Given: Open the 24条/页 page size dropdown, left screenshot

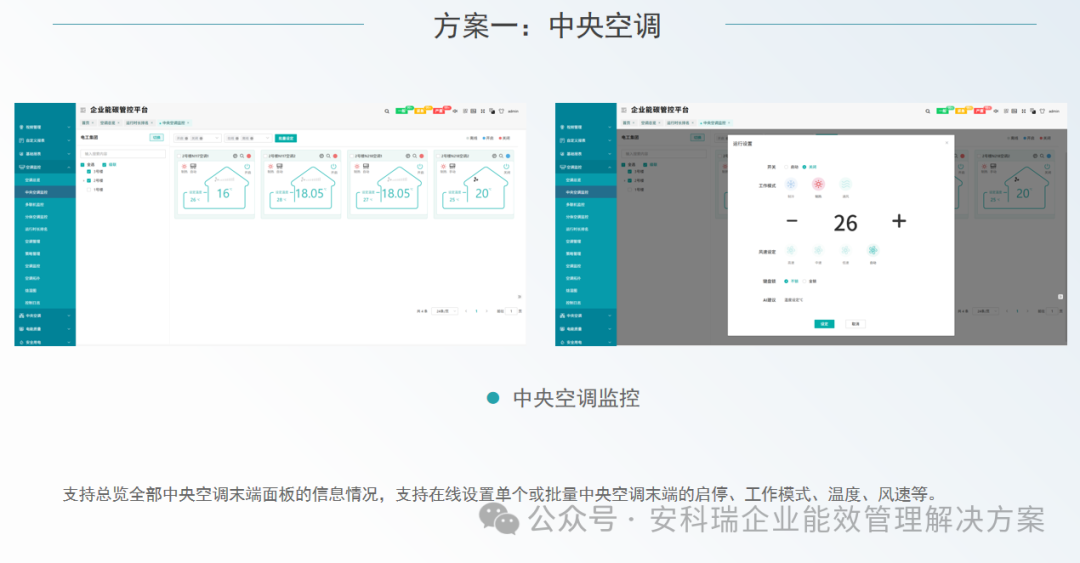Looking at the screenshot, I should (444, 311).
